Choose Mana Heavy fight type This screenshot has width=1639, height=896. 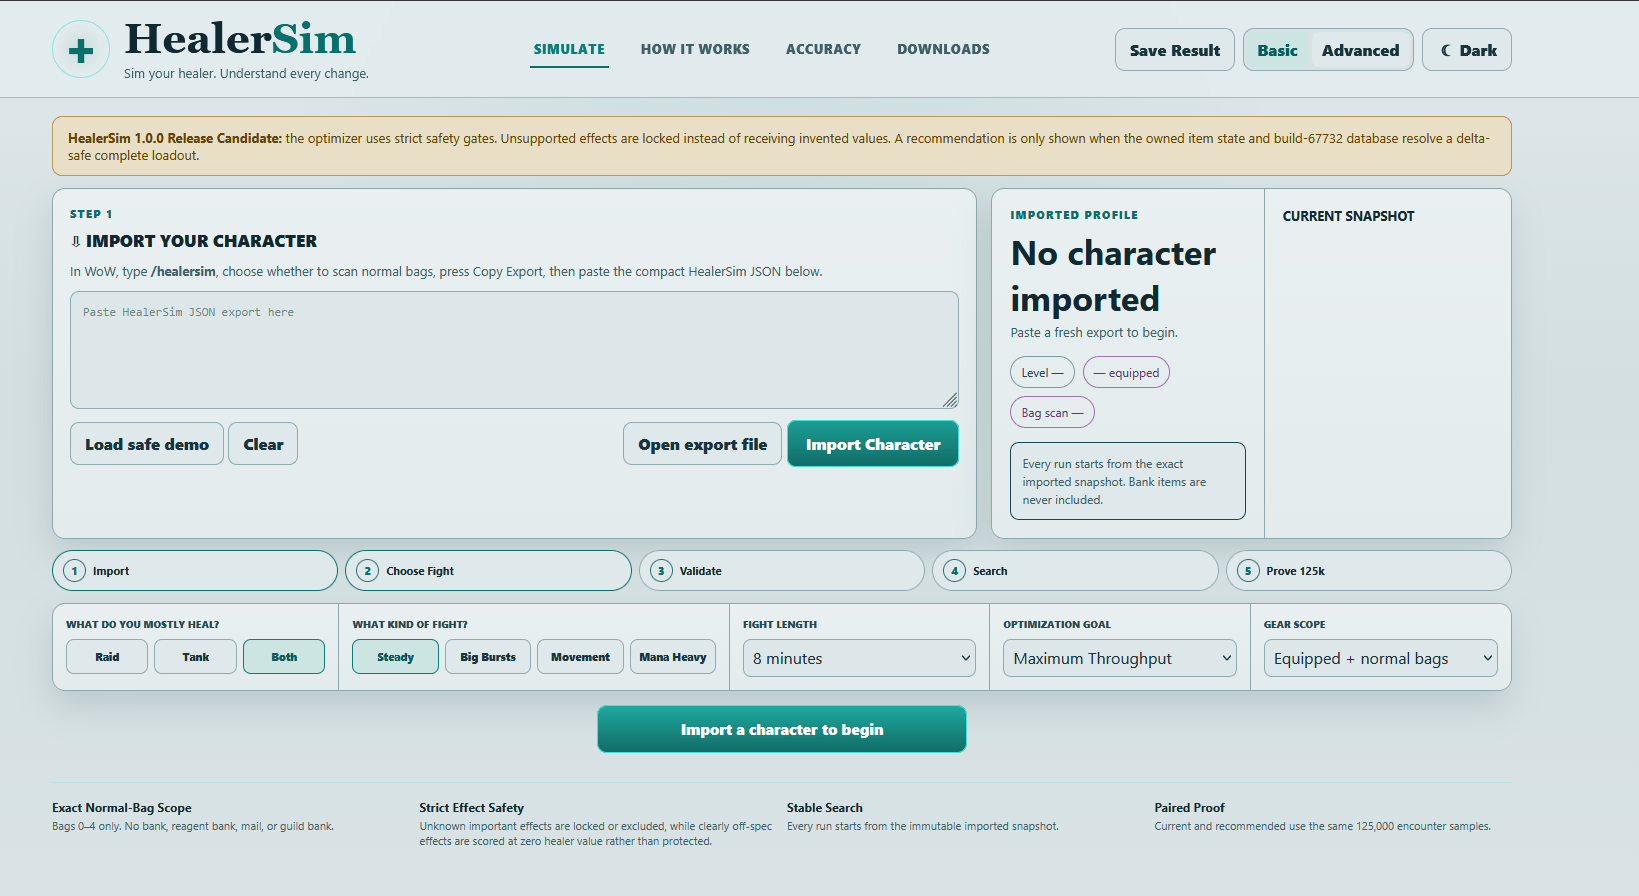[x=673, y=657]
